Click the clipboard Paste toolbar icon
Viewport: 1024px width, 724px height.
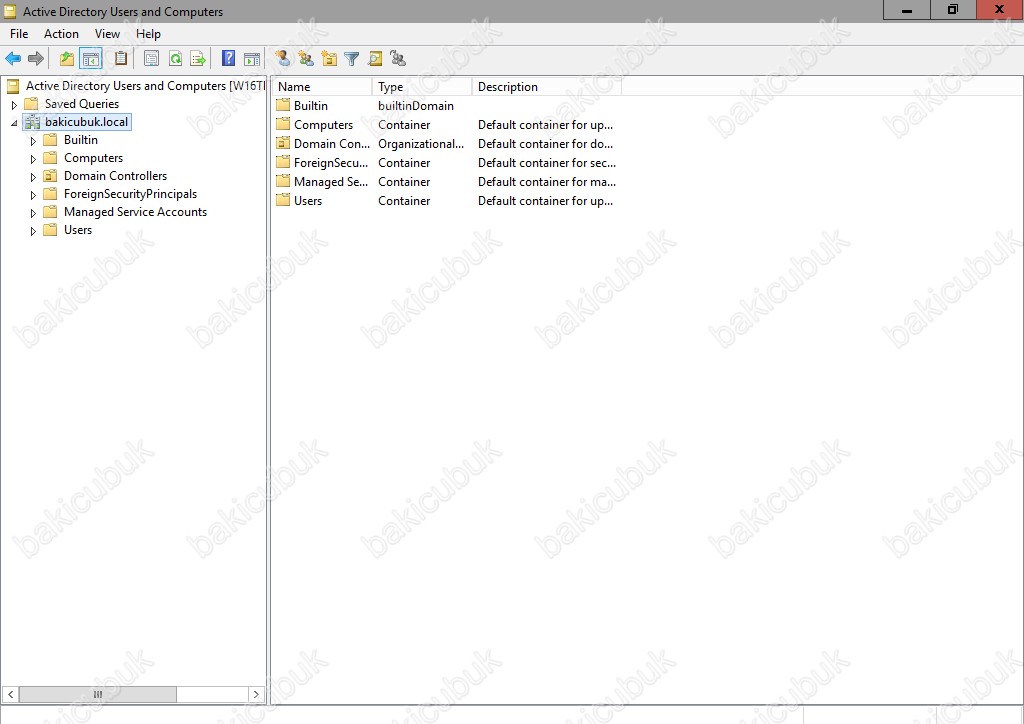pyautogui.click(x=121, y=59)
